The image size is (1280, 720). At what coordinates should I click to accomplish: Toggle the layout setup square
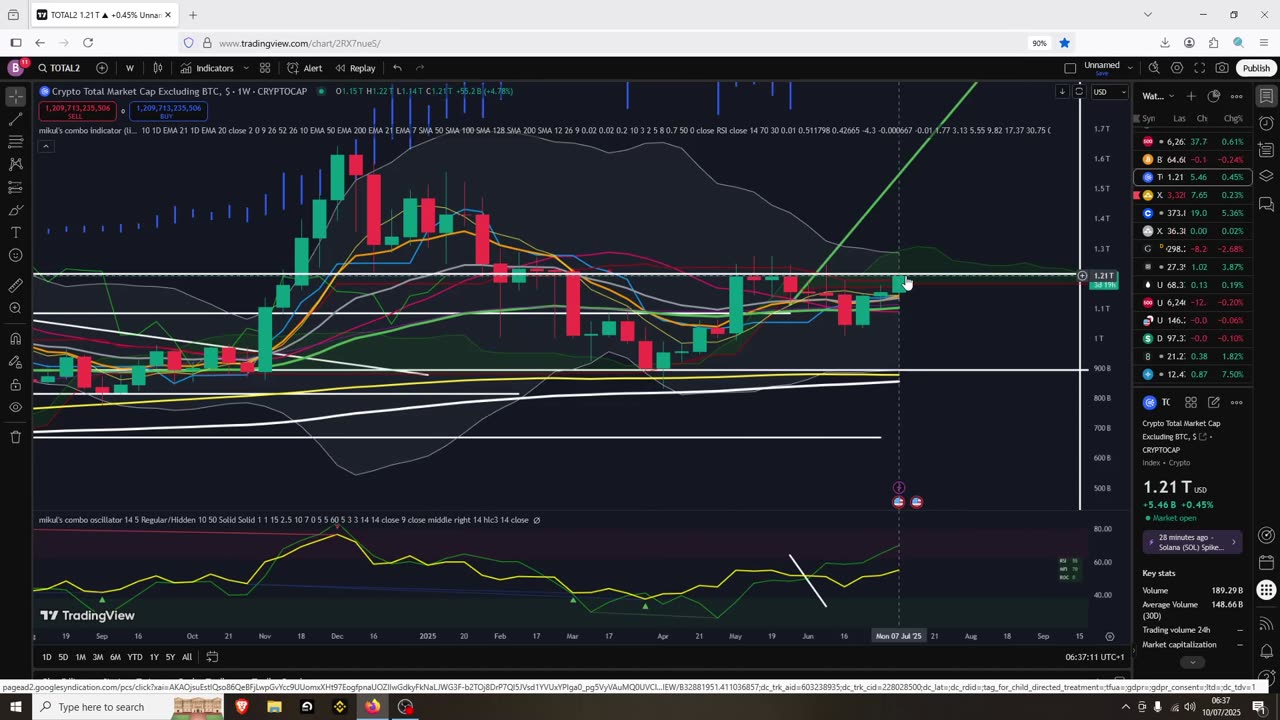click(1070, 68)
